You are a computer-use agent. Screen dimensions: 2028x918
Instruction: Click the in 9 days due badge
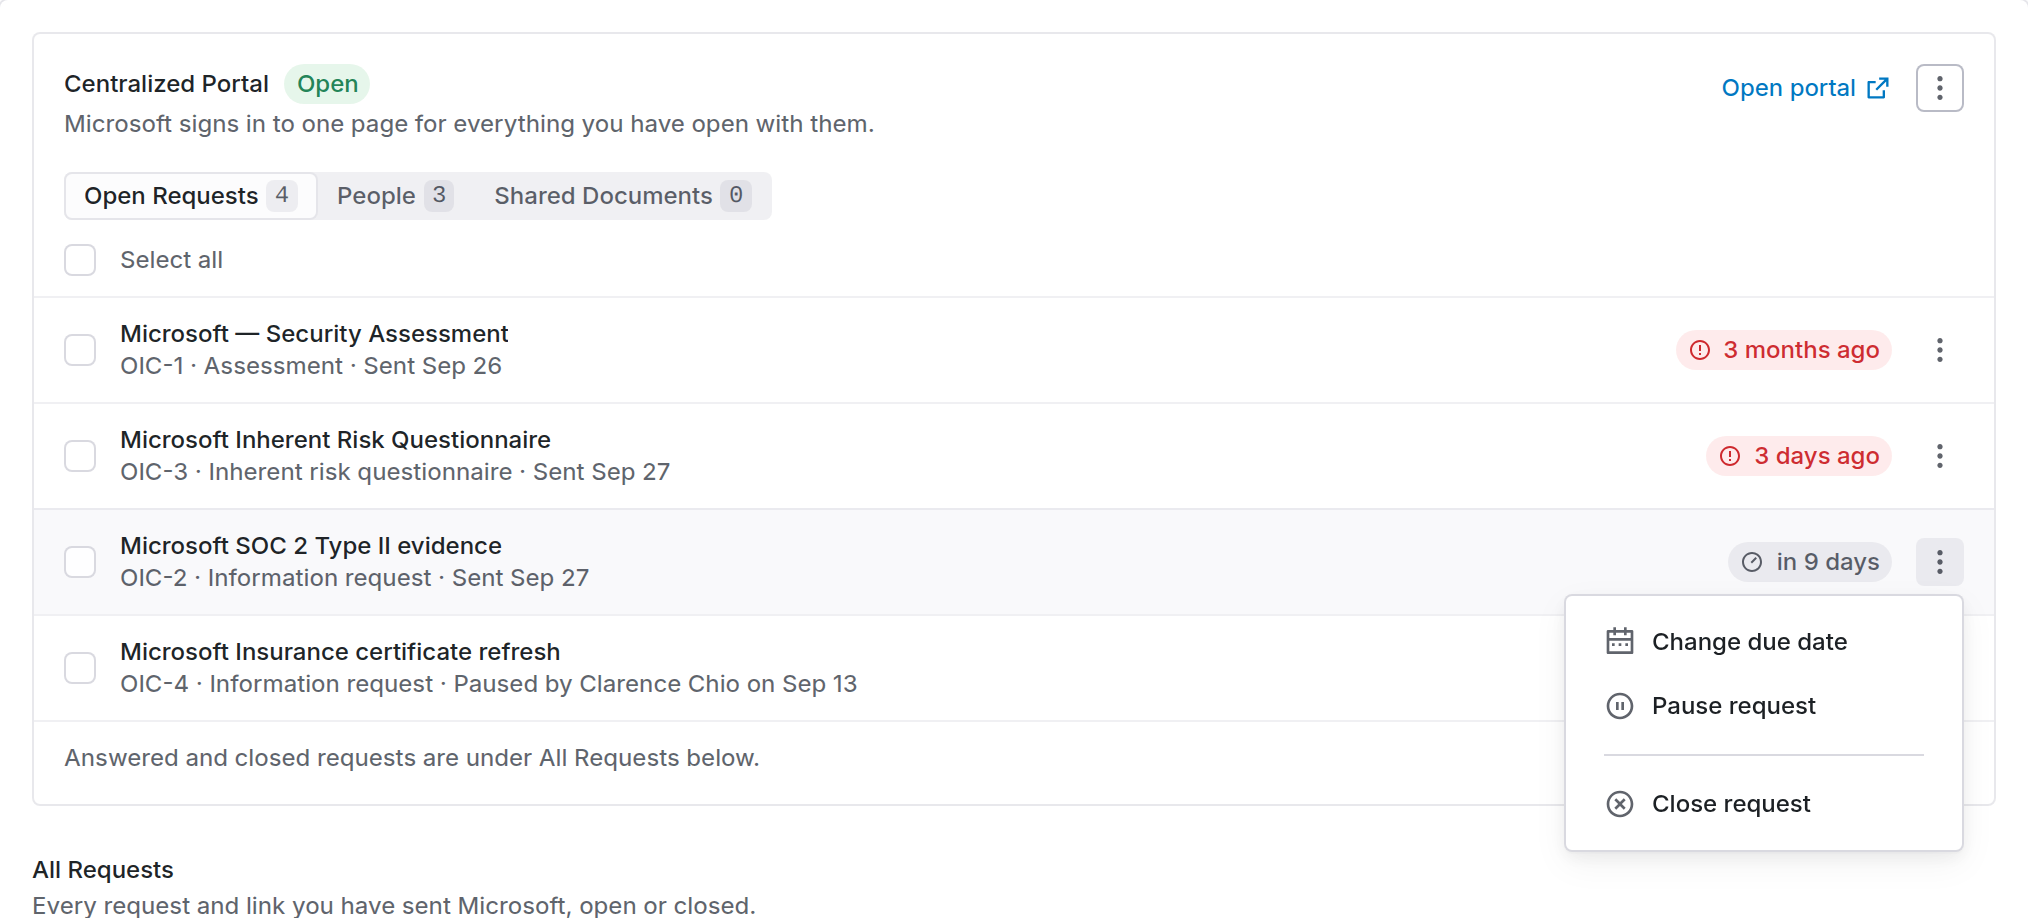point(1810,562)
